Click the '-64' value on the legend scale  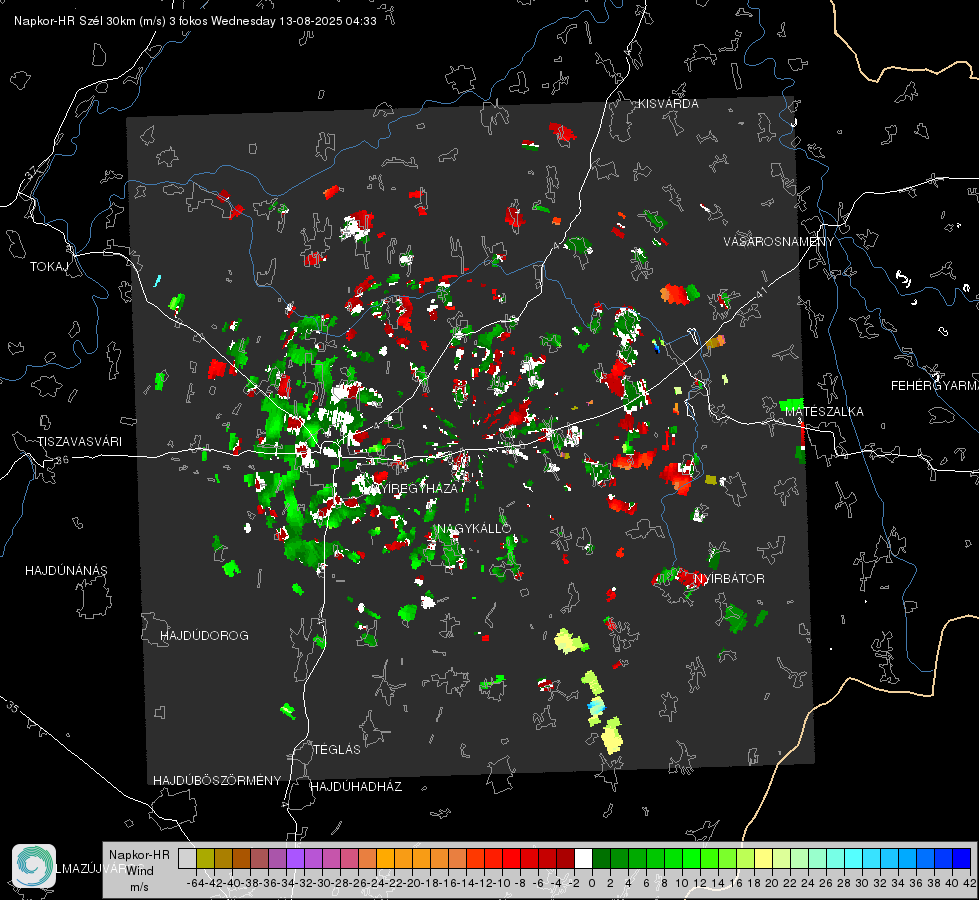195,883
